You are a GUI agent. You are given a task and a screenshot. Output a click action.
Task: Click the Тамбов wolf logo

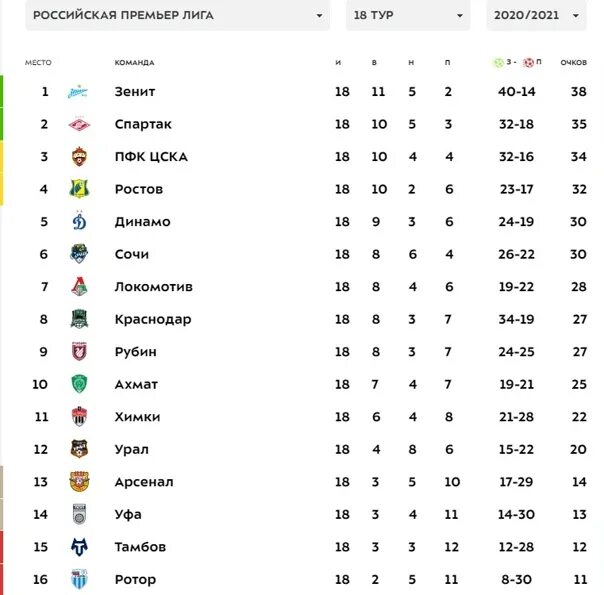79,547
